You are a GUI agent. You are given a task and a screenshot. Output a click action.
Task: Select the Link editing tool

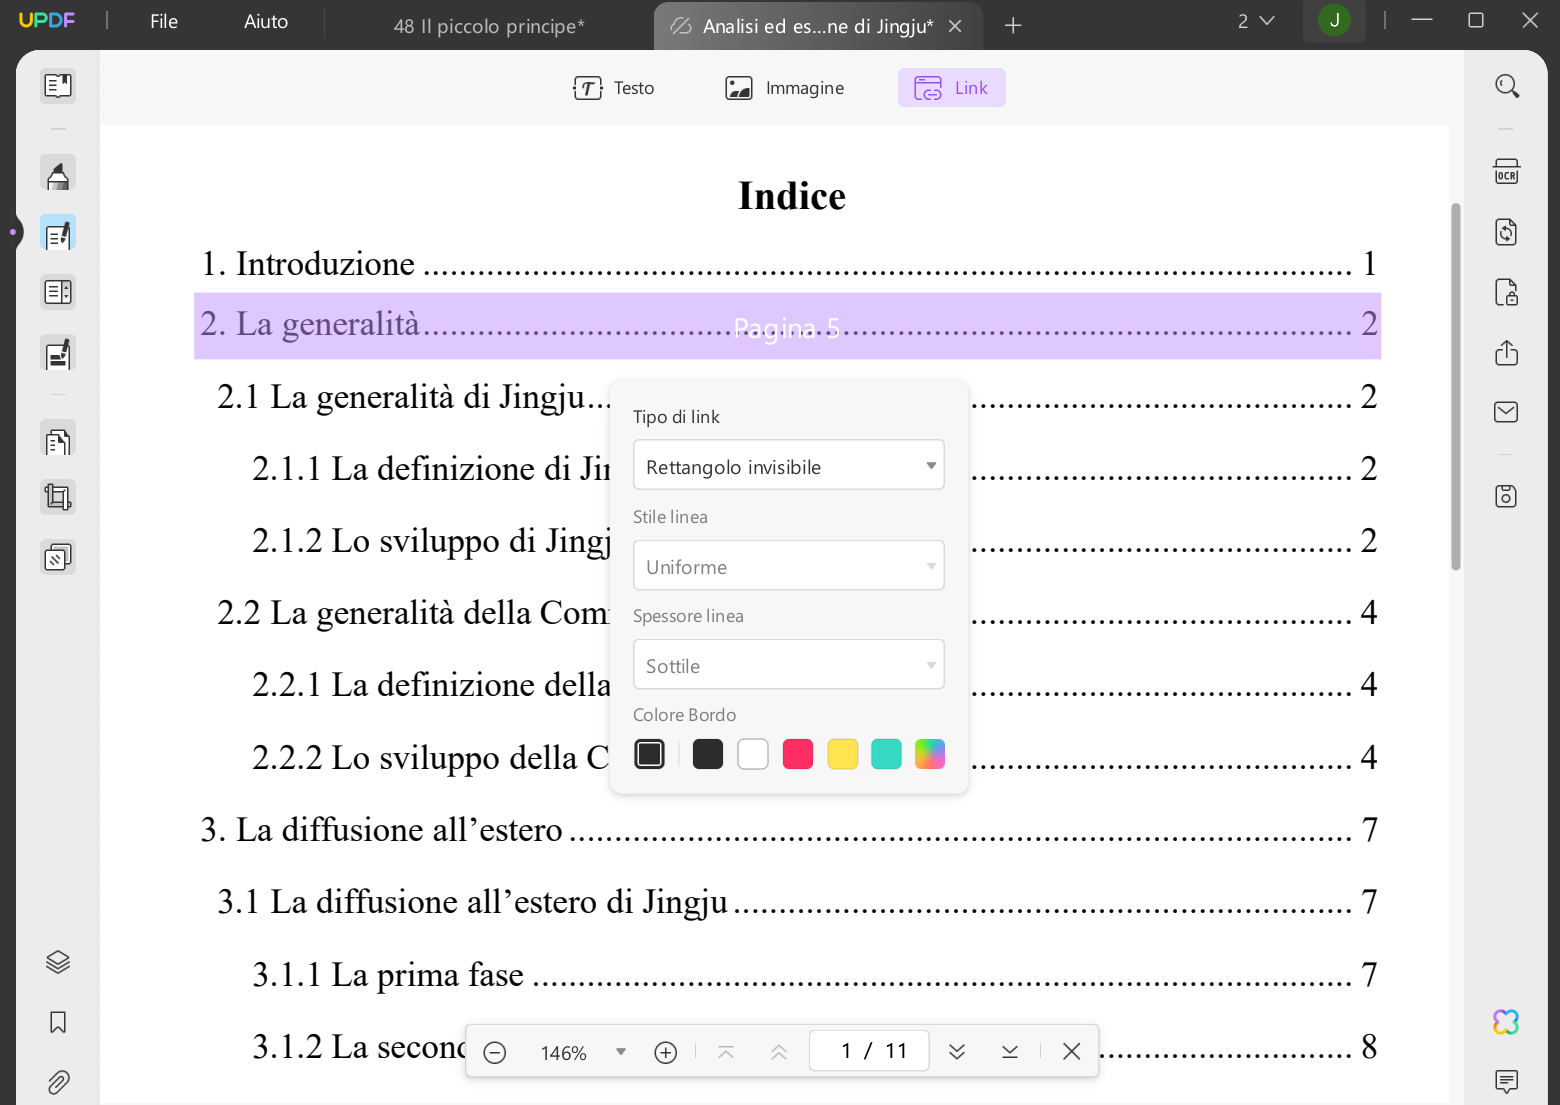(951, 88)
